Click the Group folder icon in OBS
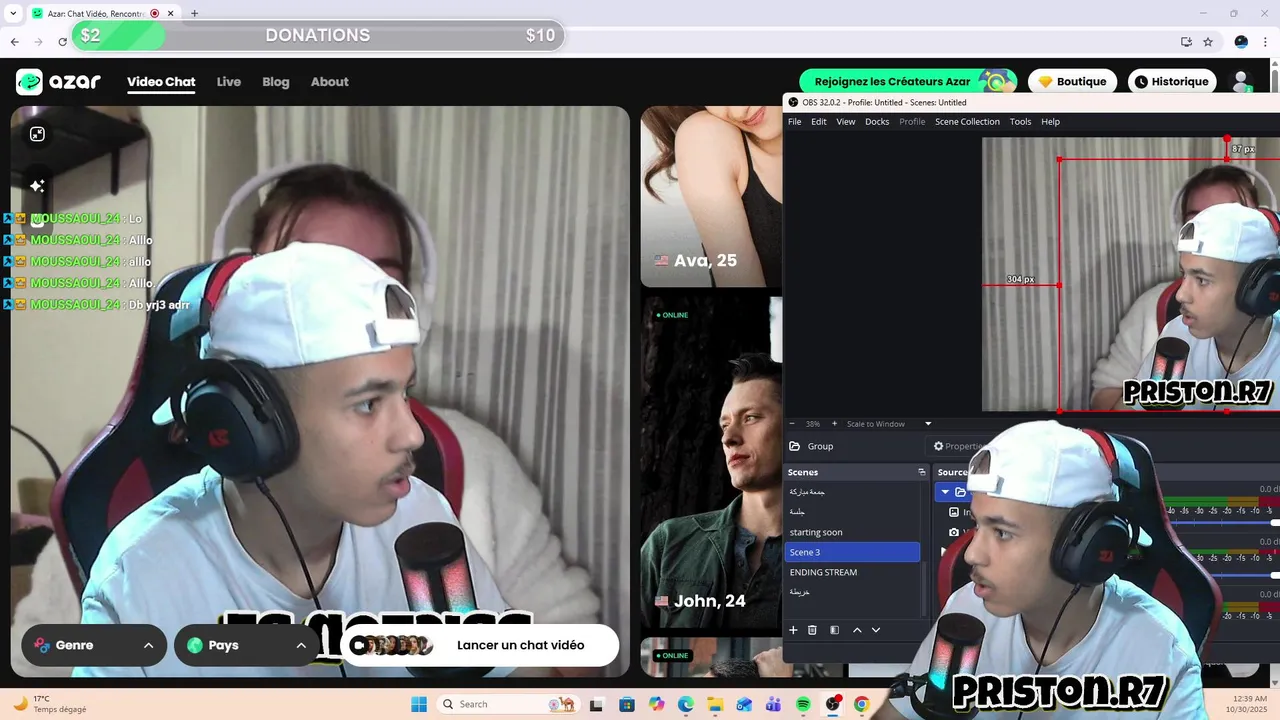1280x720 pixels. coord(794,446)
